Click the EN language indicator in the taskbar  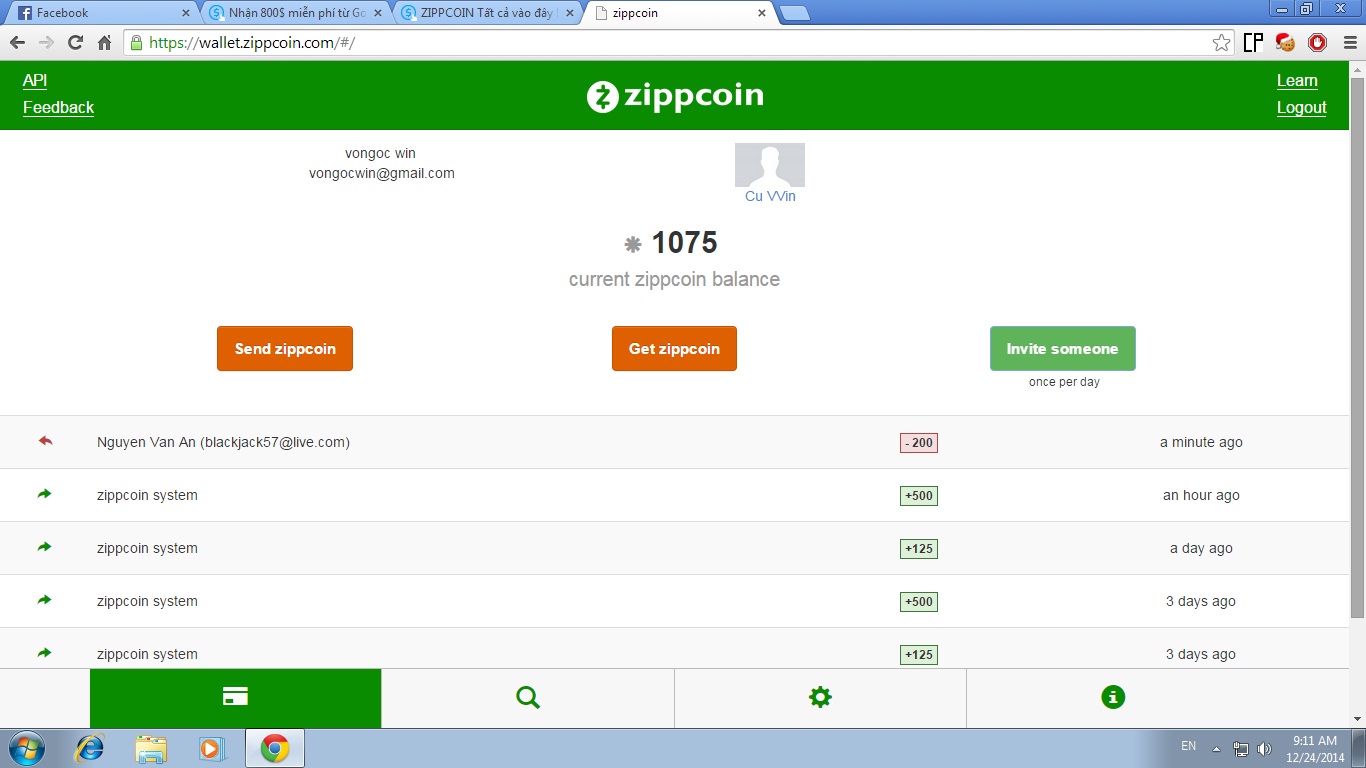(x=1188, y=746)
